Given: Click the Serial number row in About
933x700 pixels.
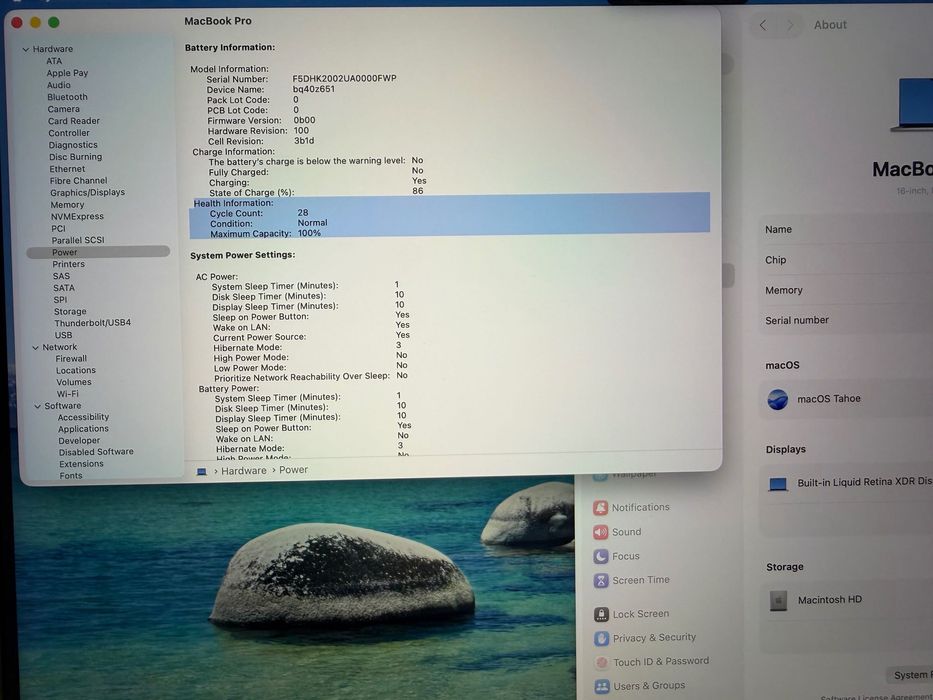Looking at the screenshot, I should [x=846, y=320].
